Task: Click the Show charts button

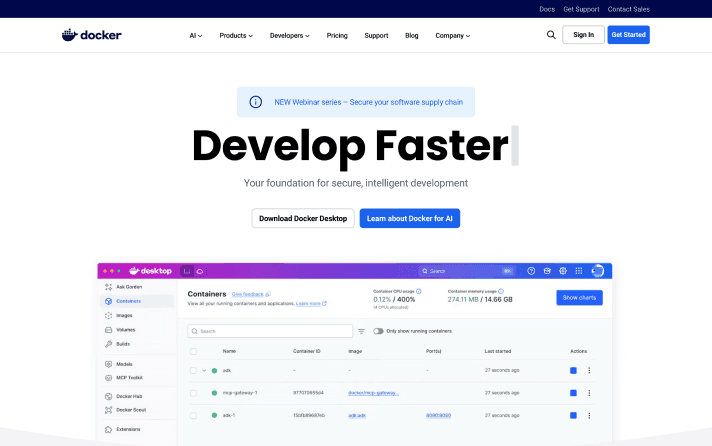Action: (x=579, y=297)
